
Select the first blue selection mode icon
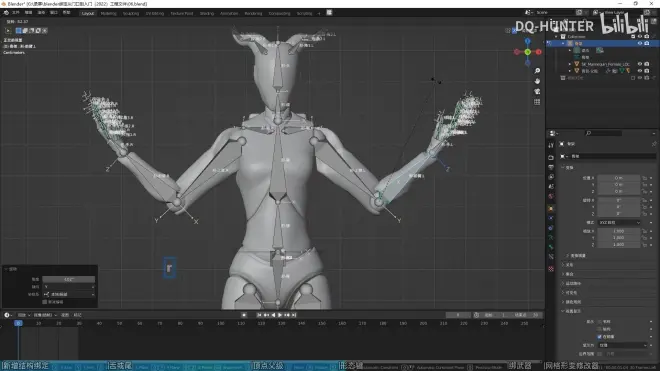(x=19, y=31)
